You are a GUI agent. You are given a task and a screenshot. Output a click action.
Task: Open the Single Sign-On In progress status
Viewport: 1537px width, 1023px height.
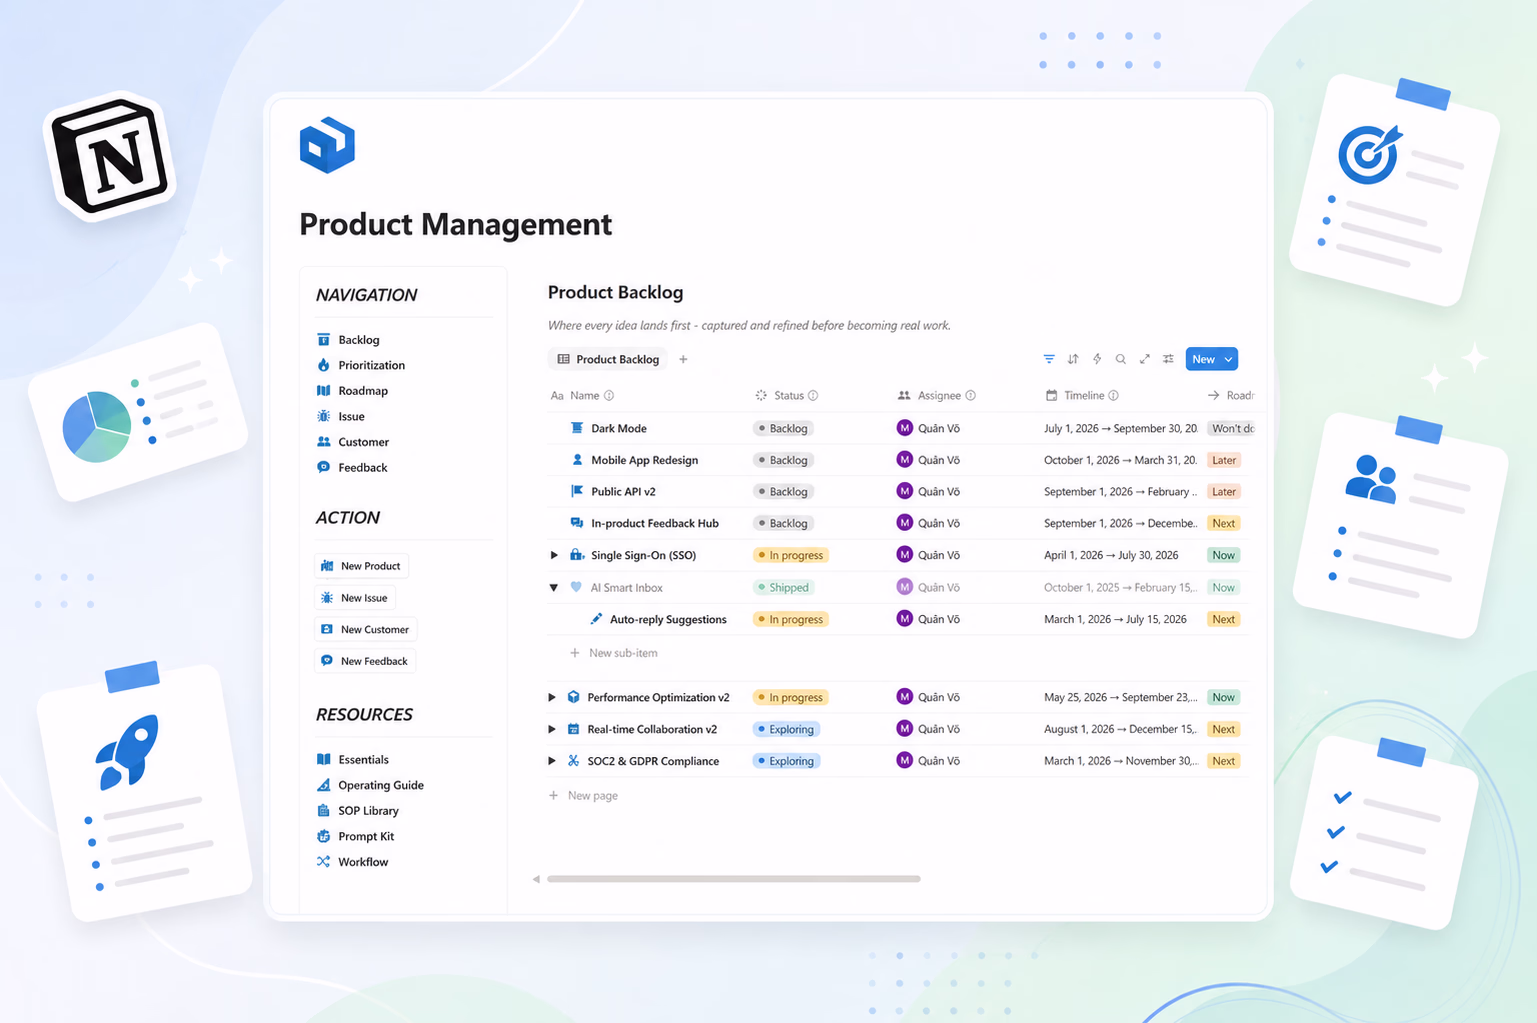[x=791, y=555]
